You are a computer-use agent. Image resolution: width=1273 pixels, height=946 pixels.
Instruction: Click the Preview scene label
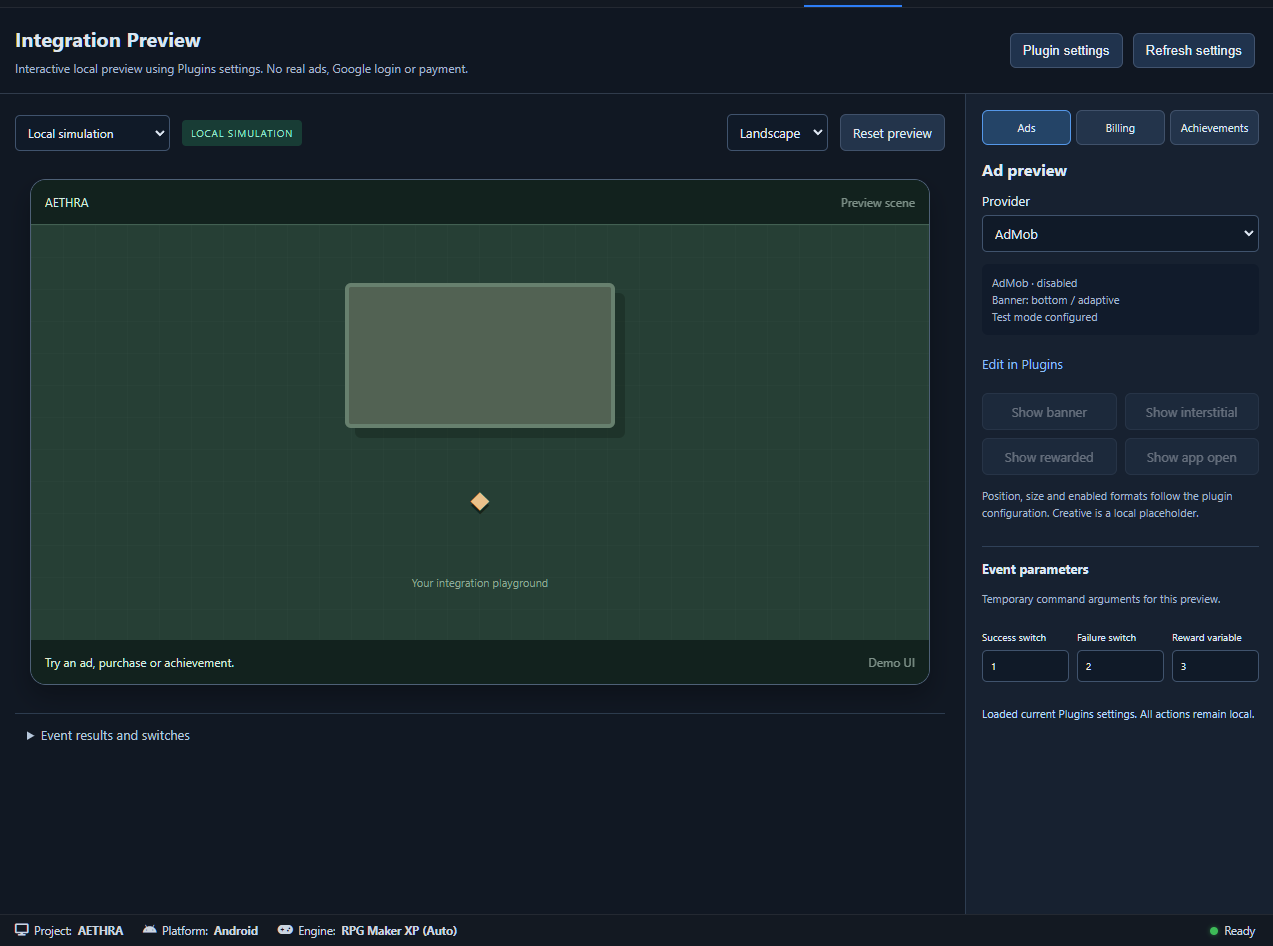click(x=877, y=202)
